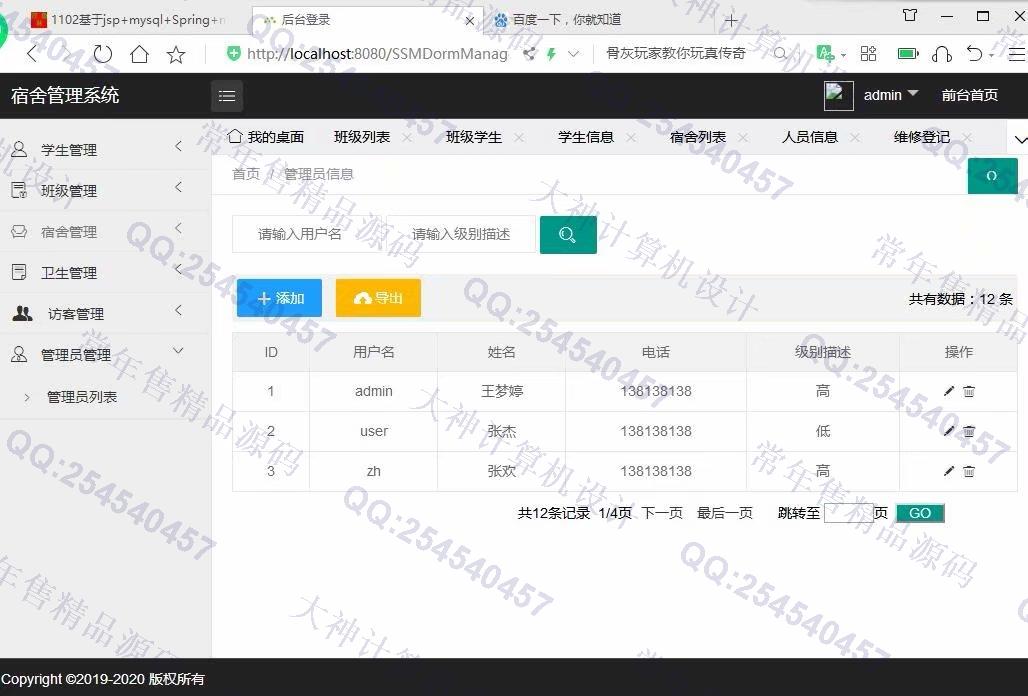Close the 班级列表 tab

coord(407,138)
